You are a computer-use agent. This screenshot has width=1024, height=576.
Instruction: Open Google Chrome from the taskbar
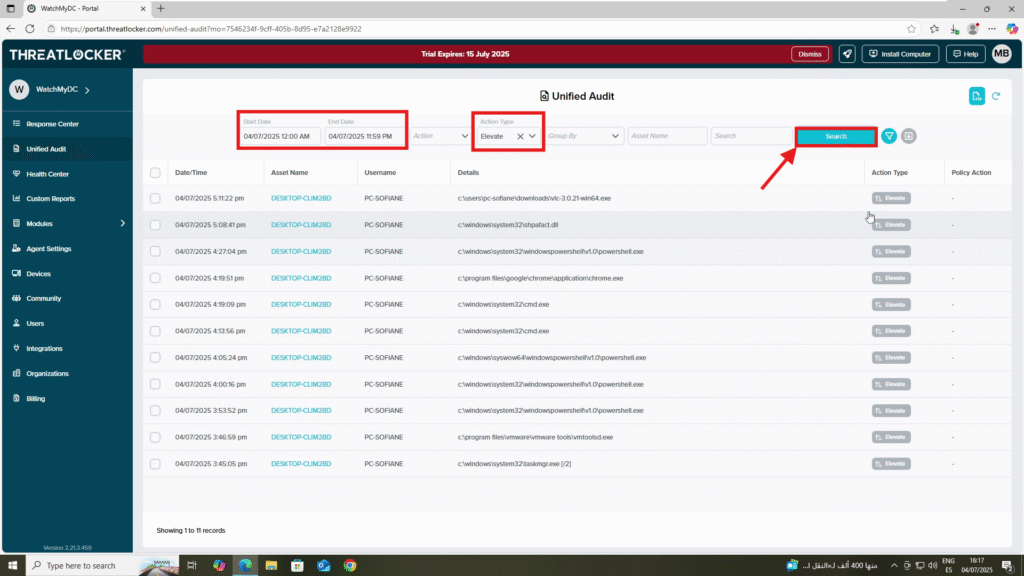pyautogui.click(x=350, y=566)
